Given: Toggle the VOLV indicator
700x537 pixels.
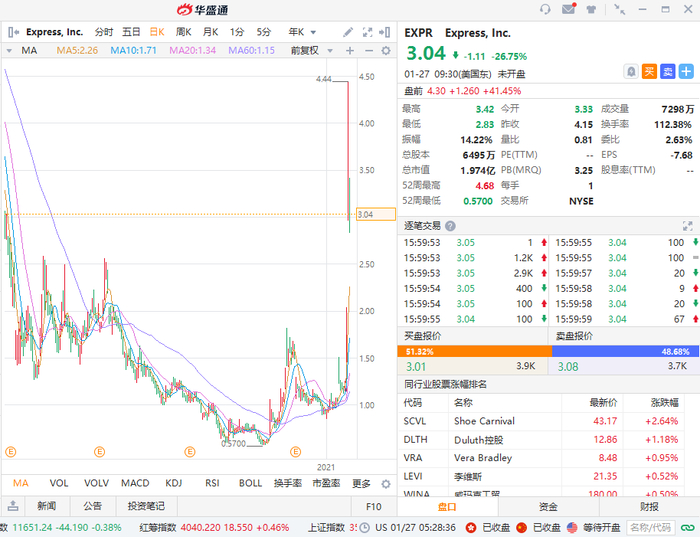Looking at the screenshot, I should click(96, 483).
